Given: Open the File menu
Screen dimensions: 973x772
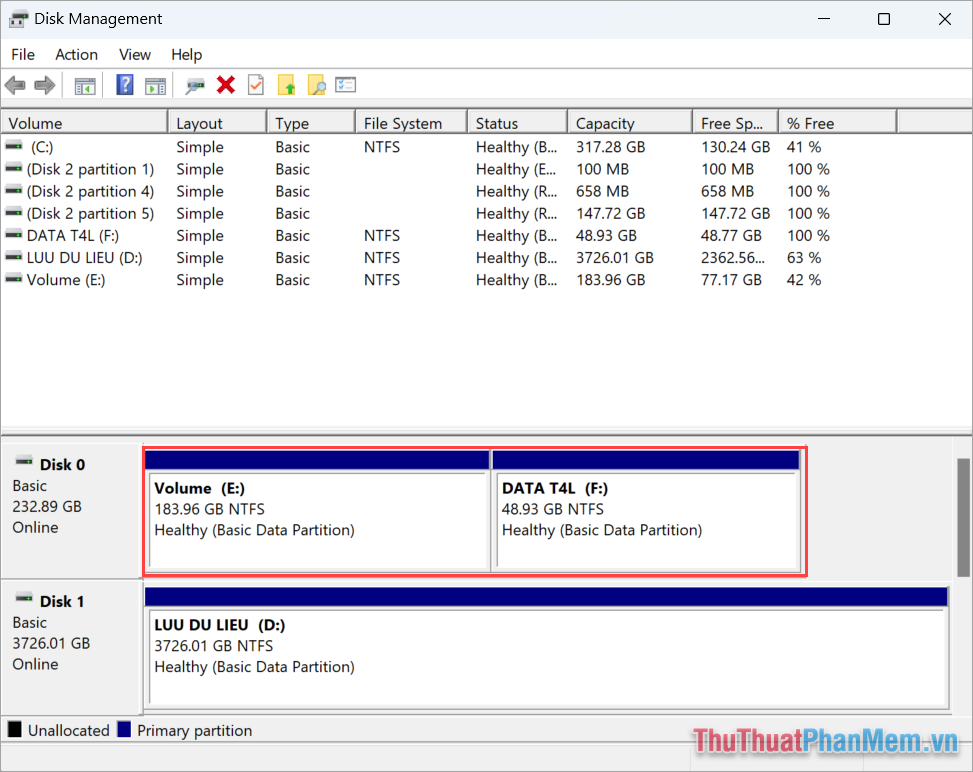Looking at the screenshot, I should click(x=22, y=54).
